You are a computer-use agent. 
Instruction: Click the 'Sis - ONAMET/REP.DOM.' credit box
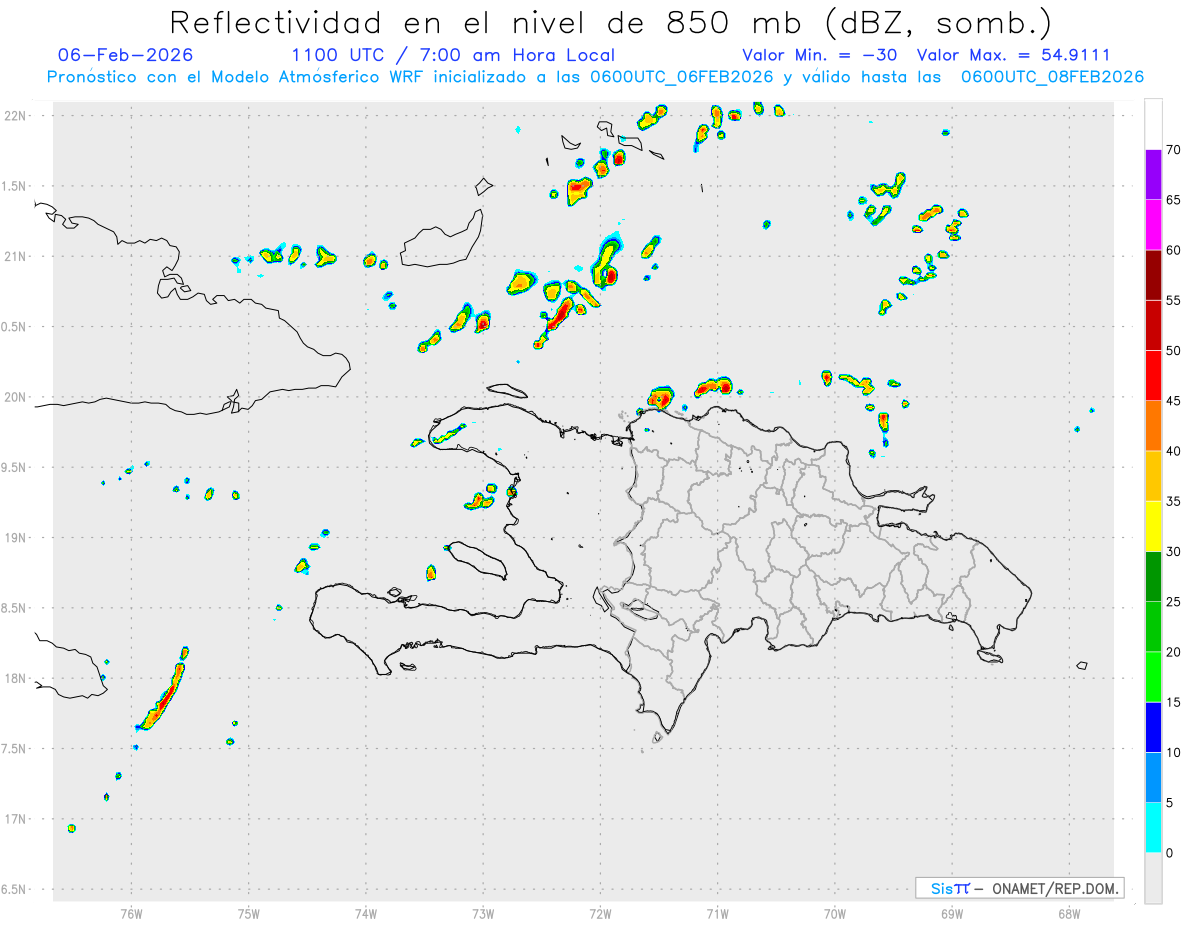click(x=1019, y=888)
